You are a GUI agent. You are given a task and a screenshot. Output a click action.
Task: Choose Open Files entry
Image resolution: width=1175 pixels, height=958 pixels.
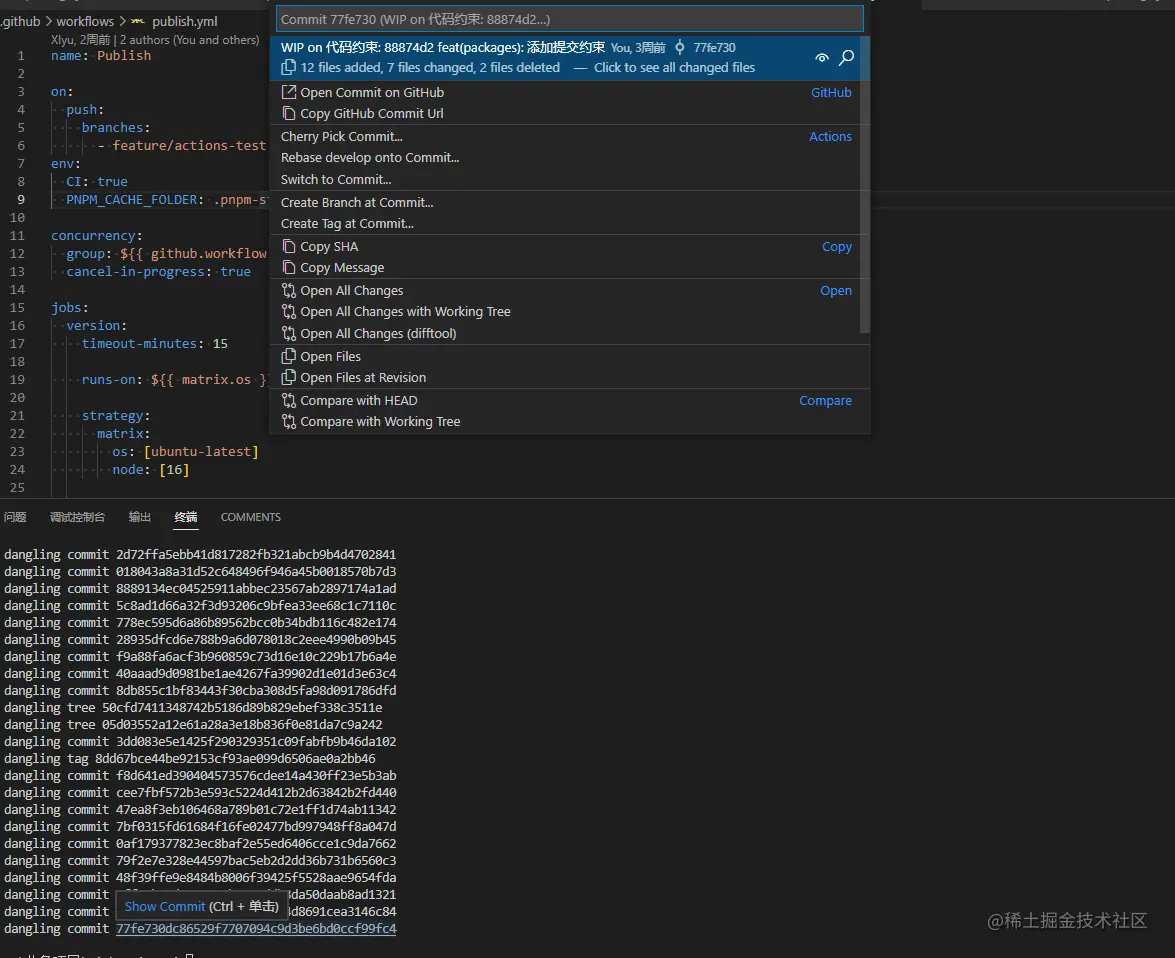[x=570, y=357]
